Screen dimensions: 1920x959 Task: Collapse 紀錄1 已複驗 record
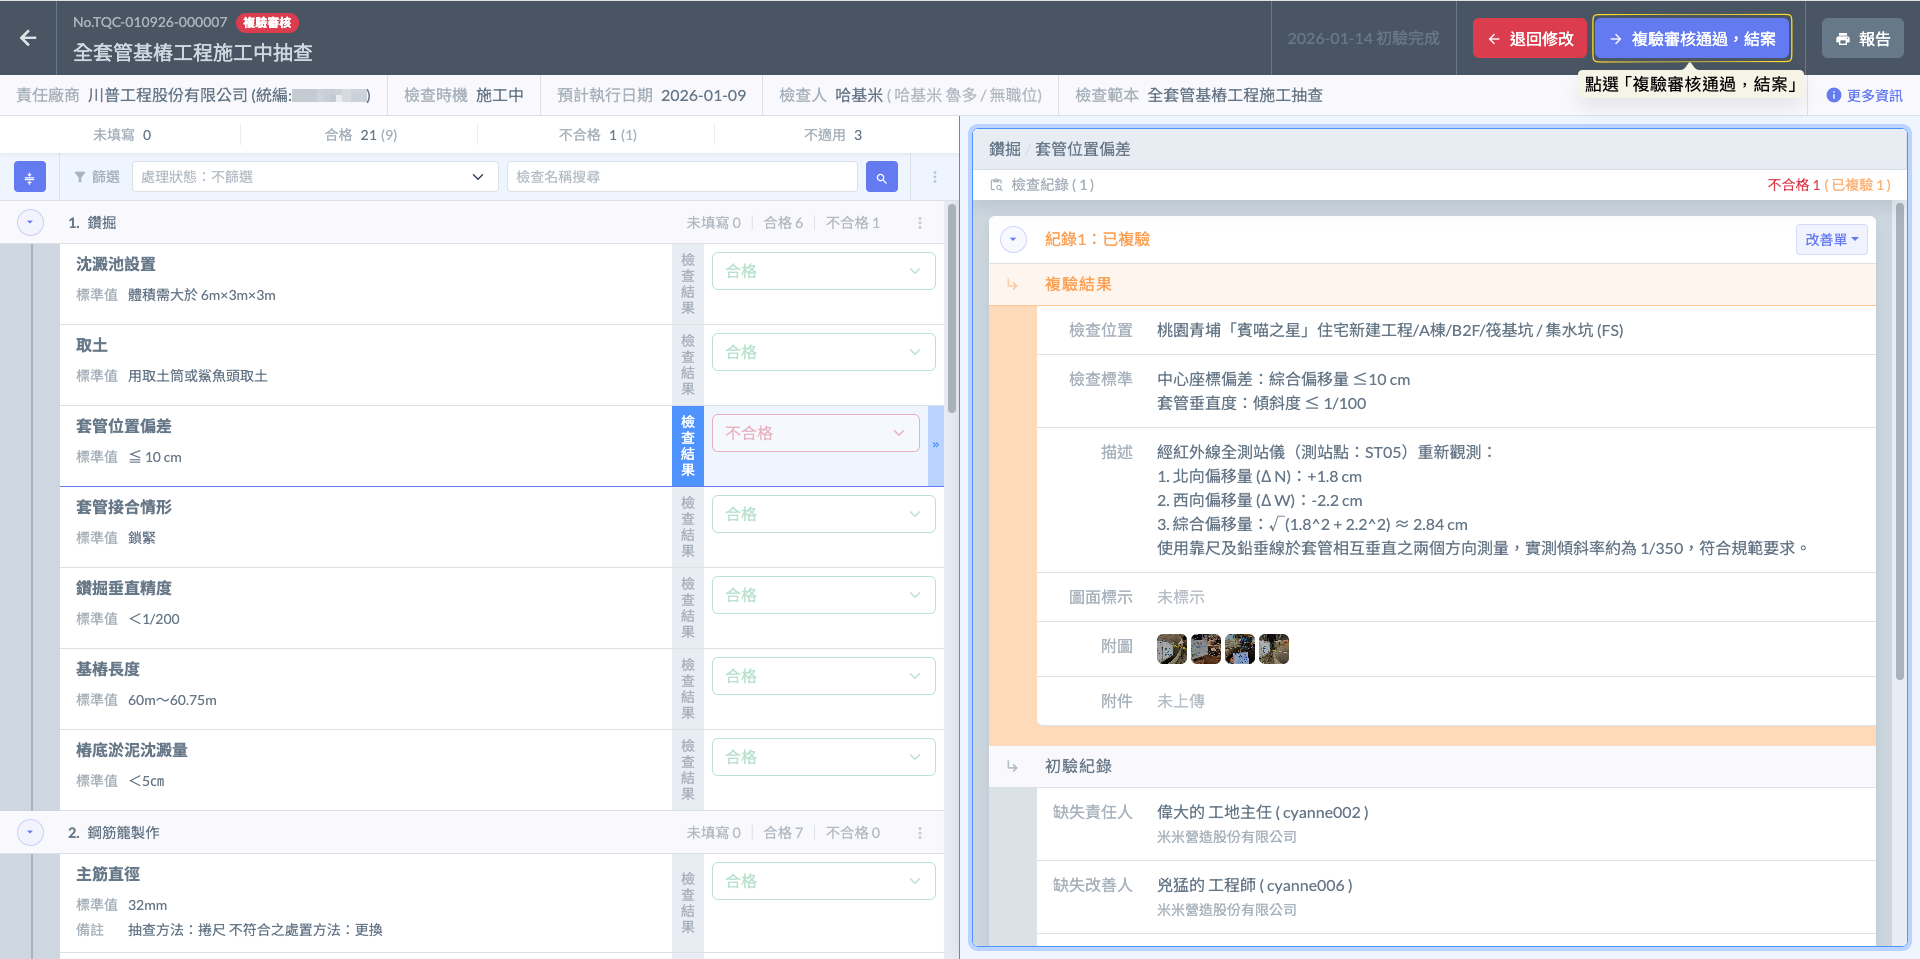[1013, 240]
